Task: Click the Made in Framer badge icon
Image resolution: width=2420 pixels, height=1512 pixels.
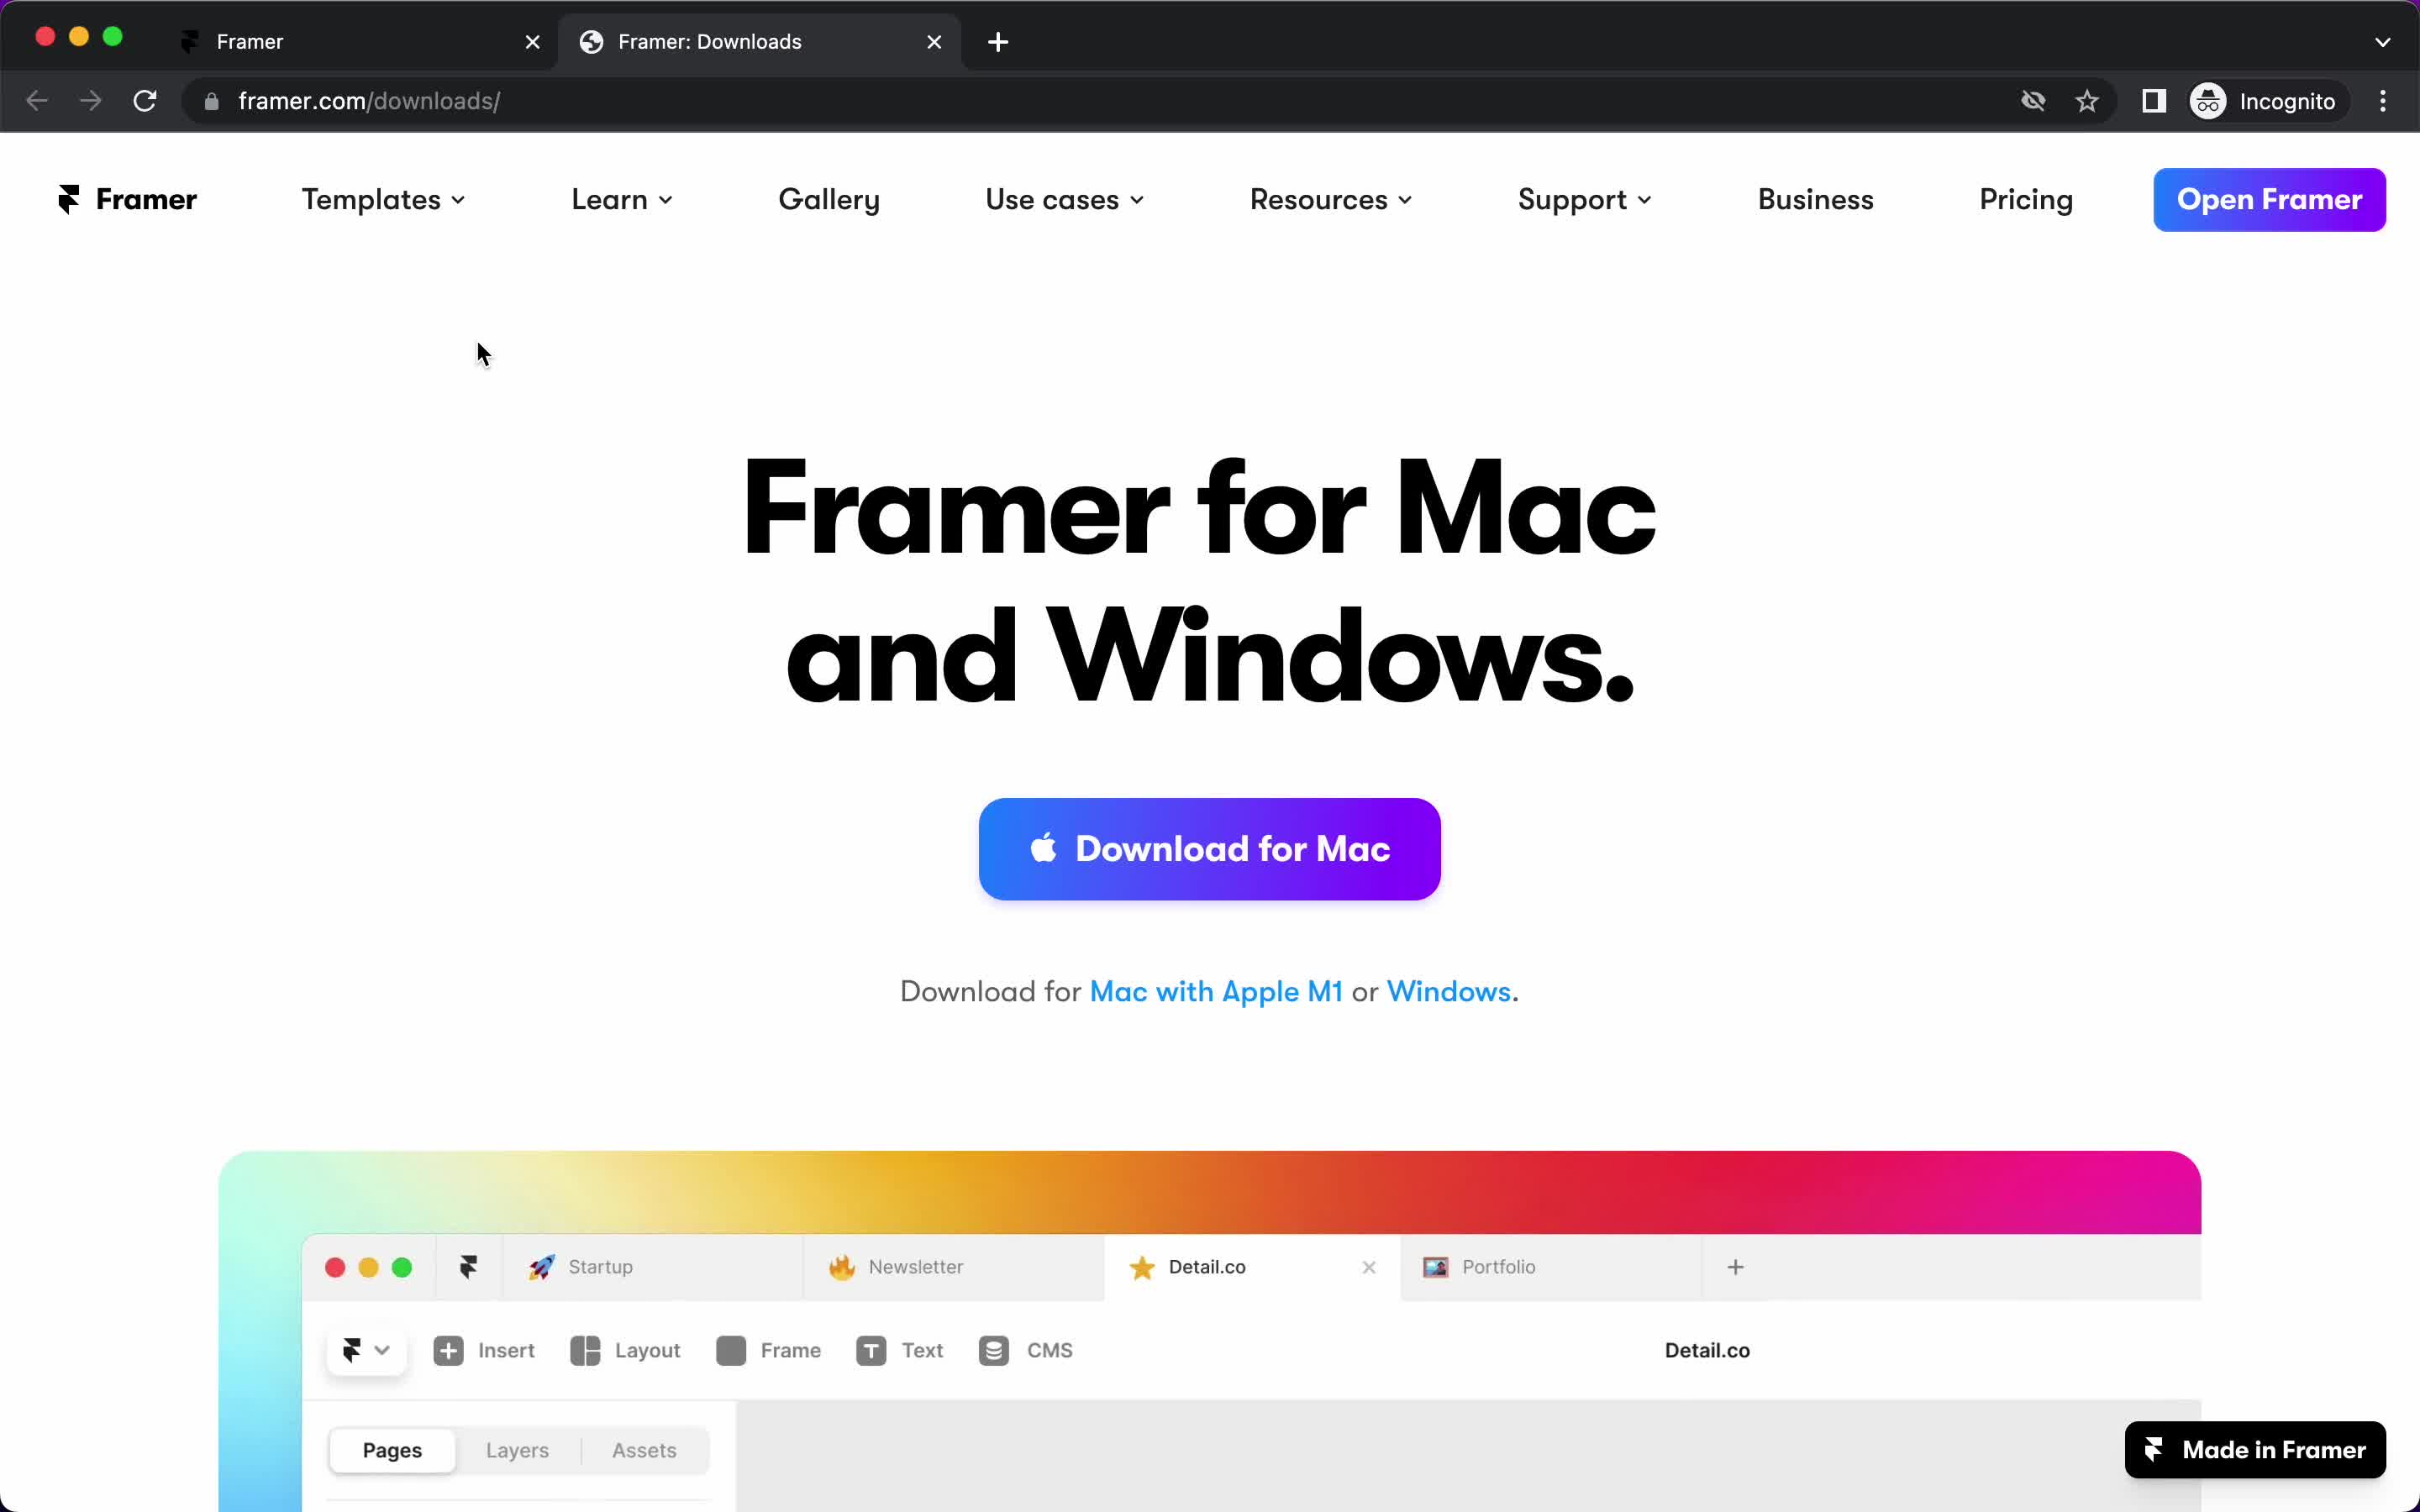Action: point(2155,1449)
